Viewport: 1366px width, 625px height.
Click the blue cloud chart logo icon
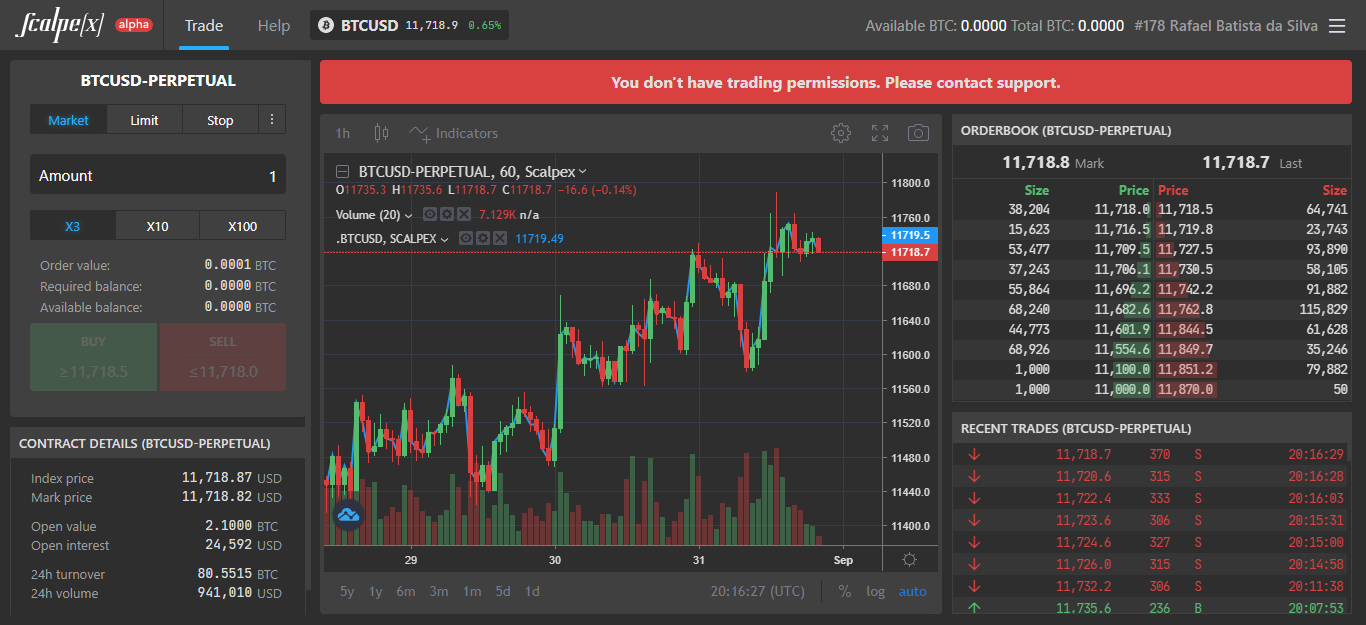(348, 515)
